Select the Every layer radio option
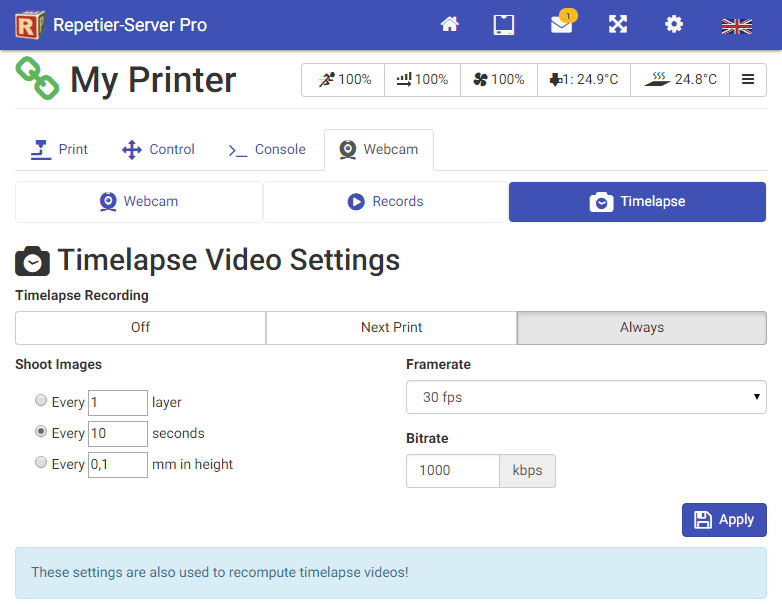 click(41, 401)
